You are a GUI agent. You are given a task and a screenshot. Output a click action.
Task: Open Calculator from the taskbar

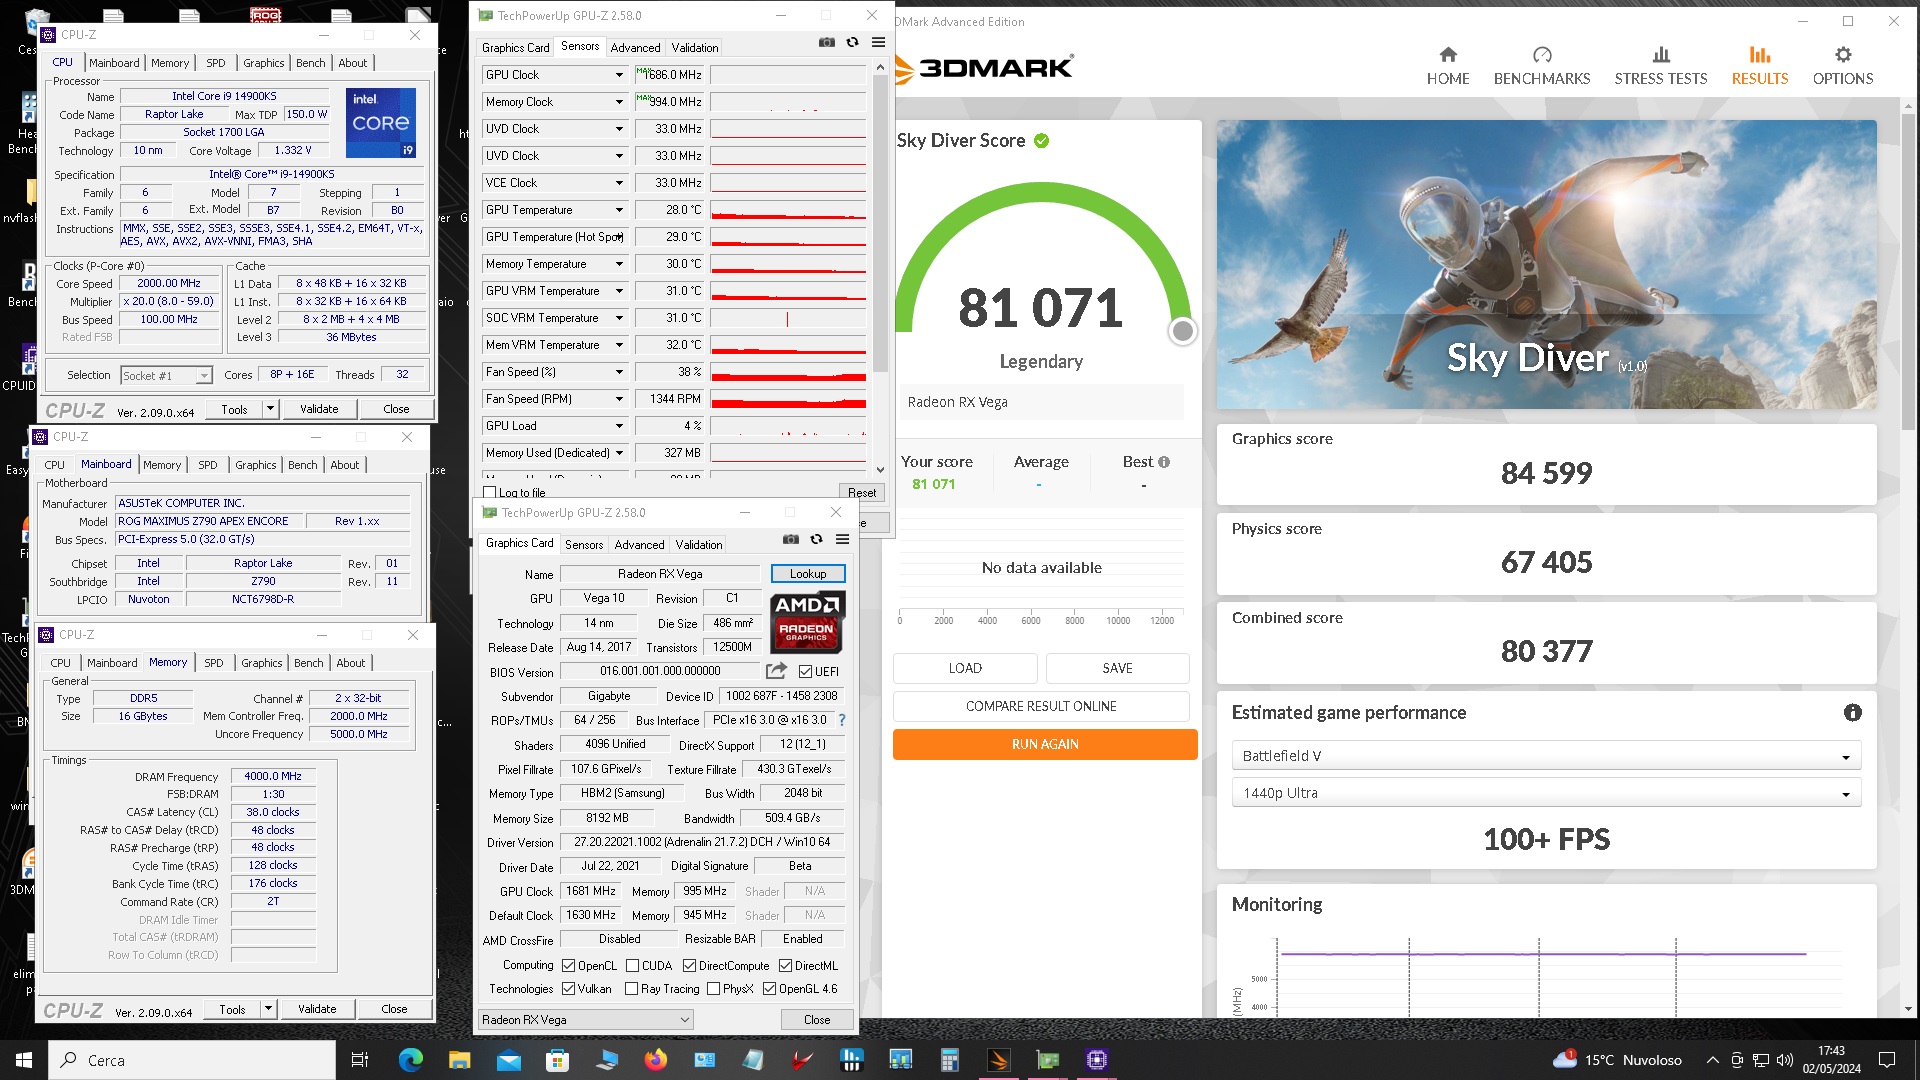pos(949,1060)
